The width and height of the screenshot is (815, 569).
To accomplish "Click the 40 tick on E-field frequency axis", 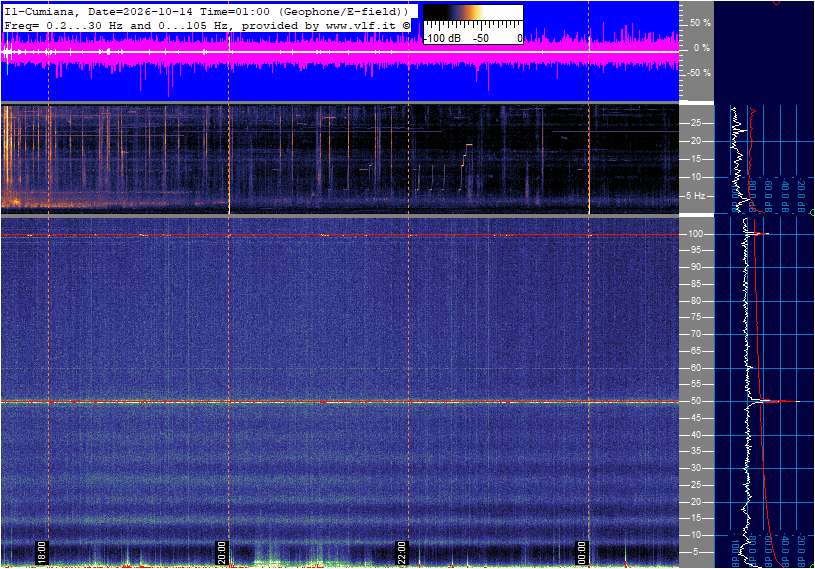I will coord(695,435).
